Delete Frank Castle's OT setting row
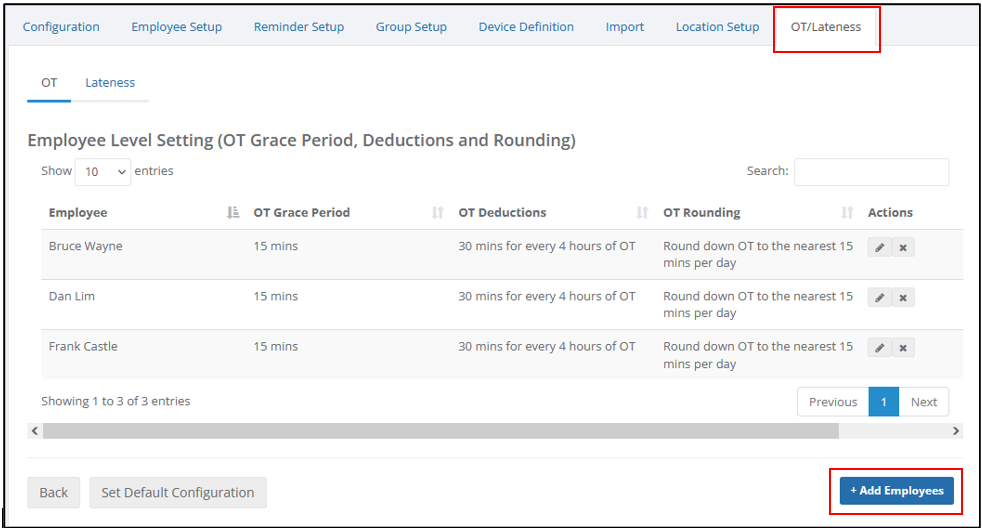Image resolution: width=982 pixels, height=528 pixels. pos(903,348)
